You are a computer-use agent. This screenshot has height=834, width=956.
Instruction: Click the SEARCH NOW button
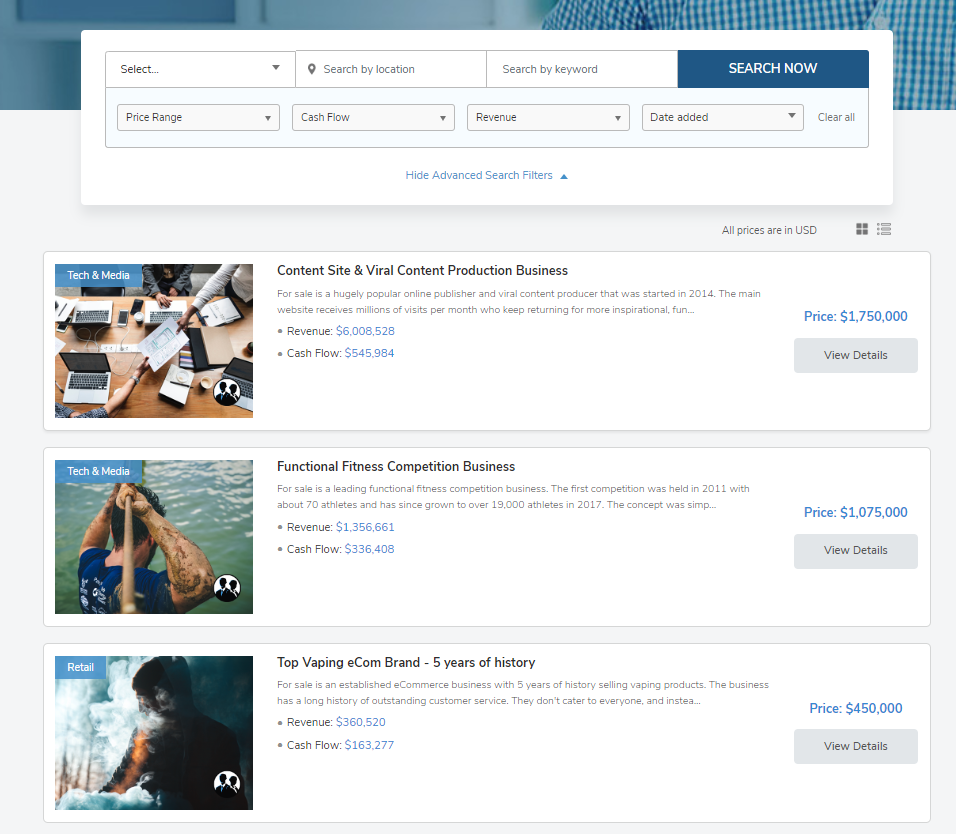coord(773,69)
